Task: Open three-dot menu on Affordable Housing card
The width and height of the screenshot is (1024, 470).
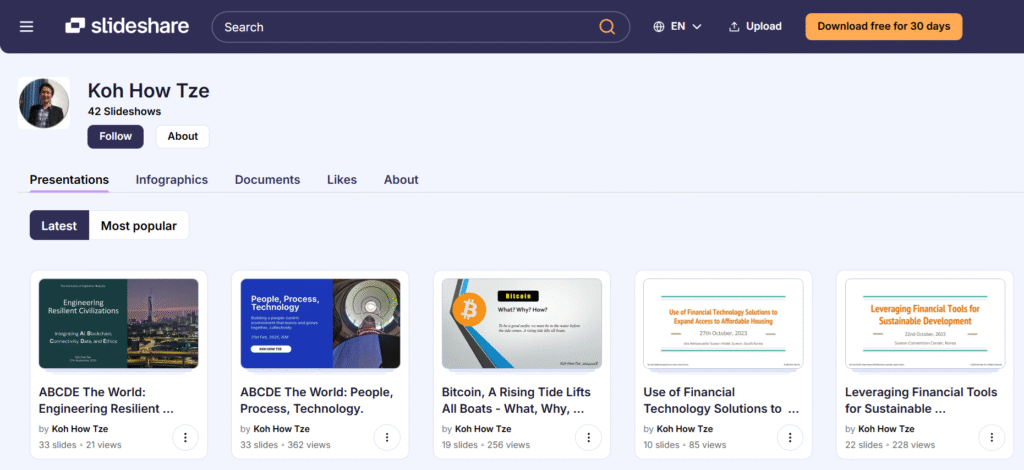Action: [x=790, y=437]
